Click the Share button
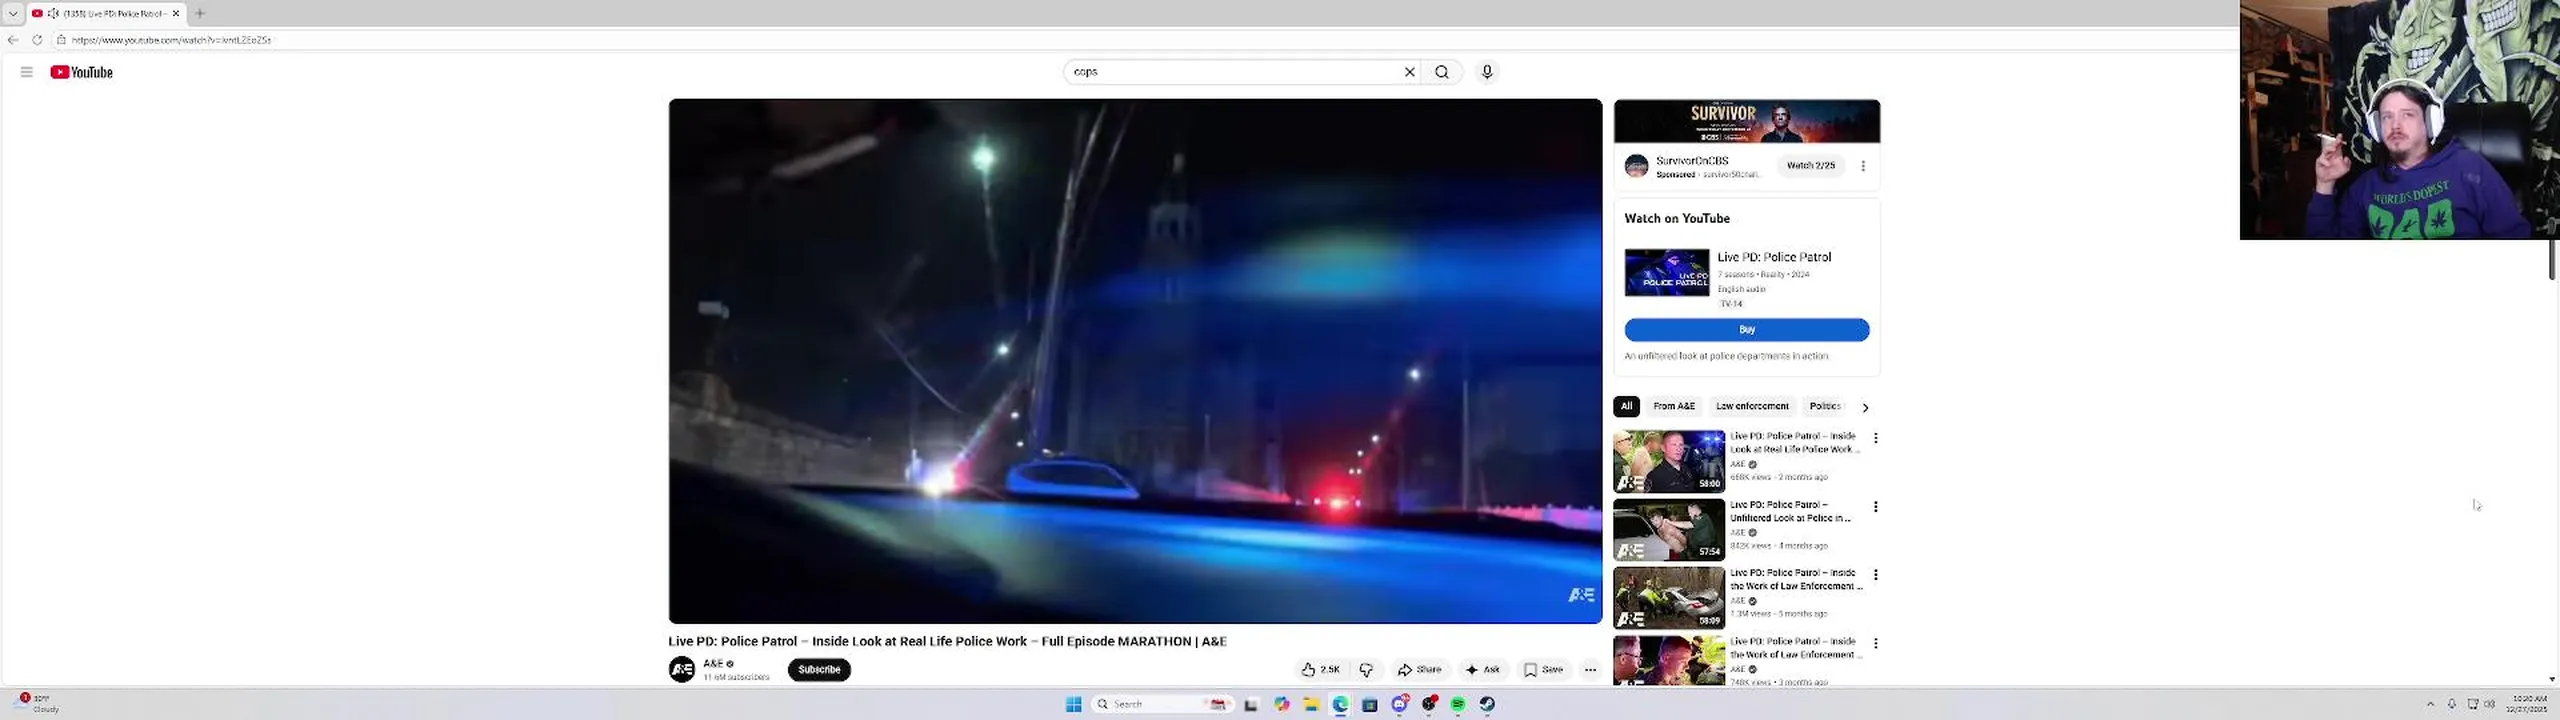The width and height of the screenshot is (2560, 720). coord(1420,670)
